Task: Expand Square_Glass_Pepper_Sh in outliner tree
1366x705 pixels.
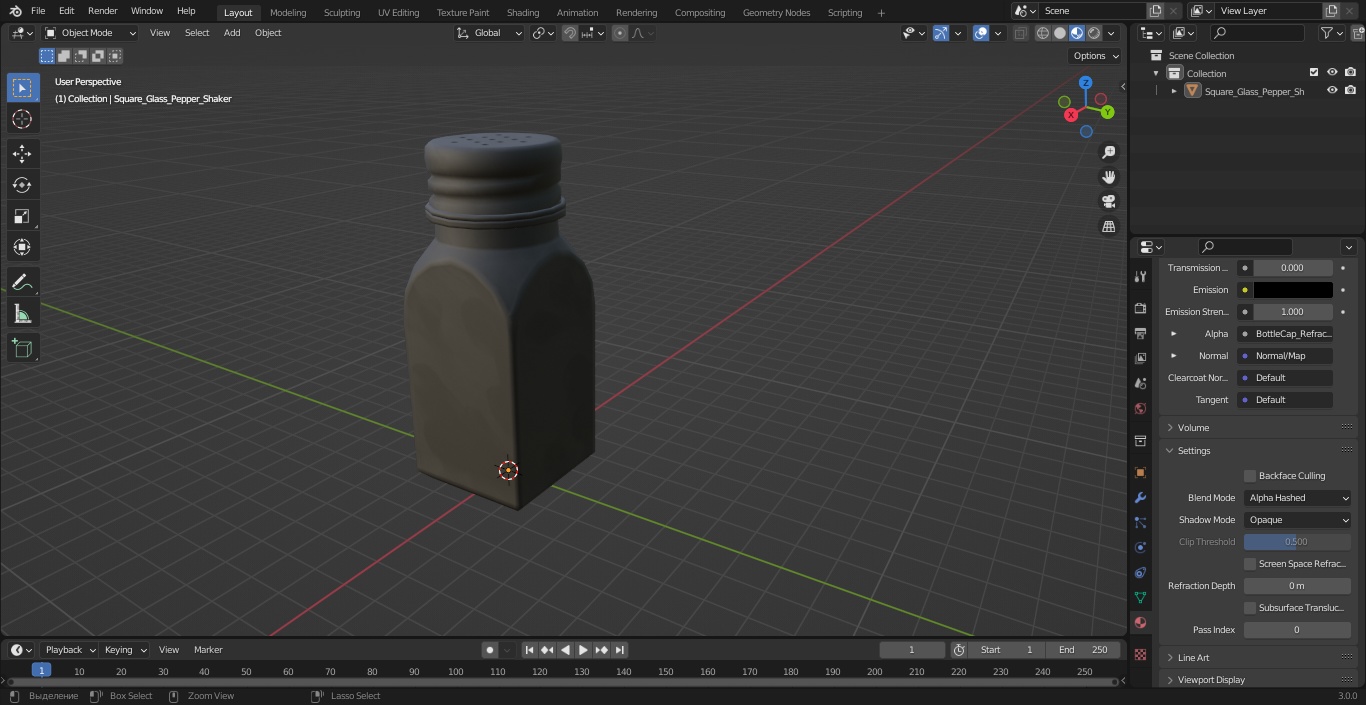Action: tap(1174, 91)
